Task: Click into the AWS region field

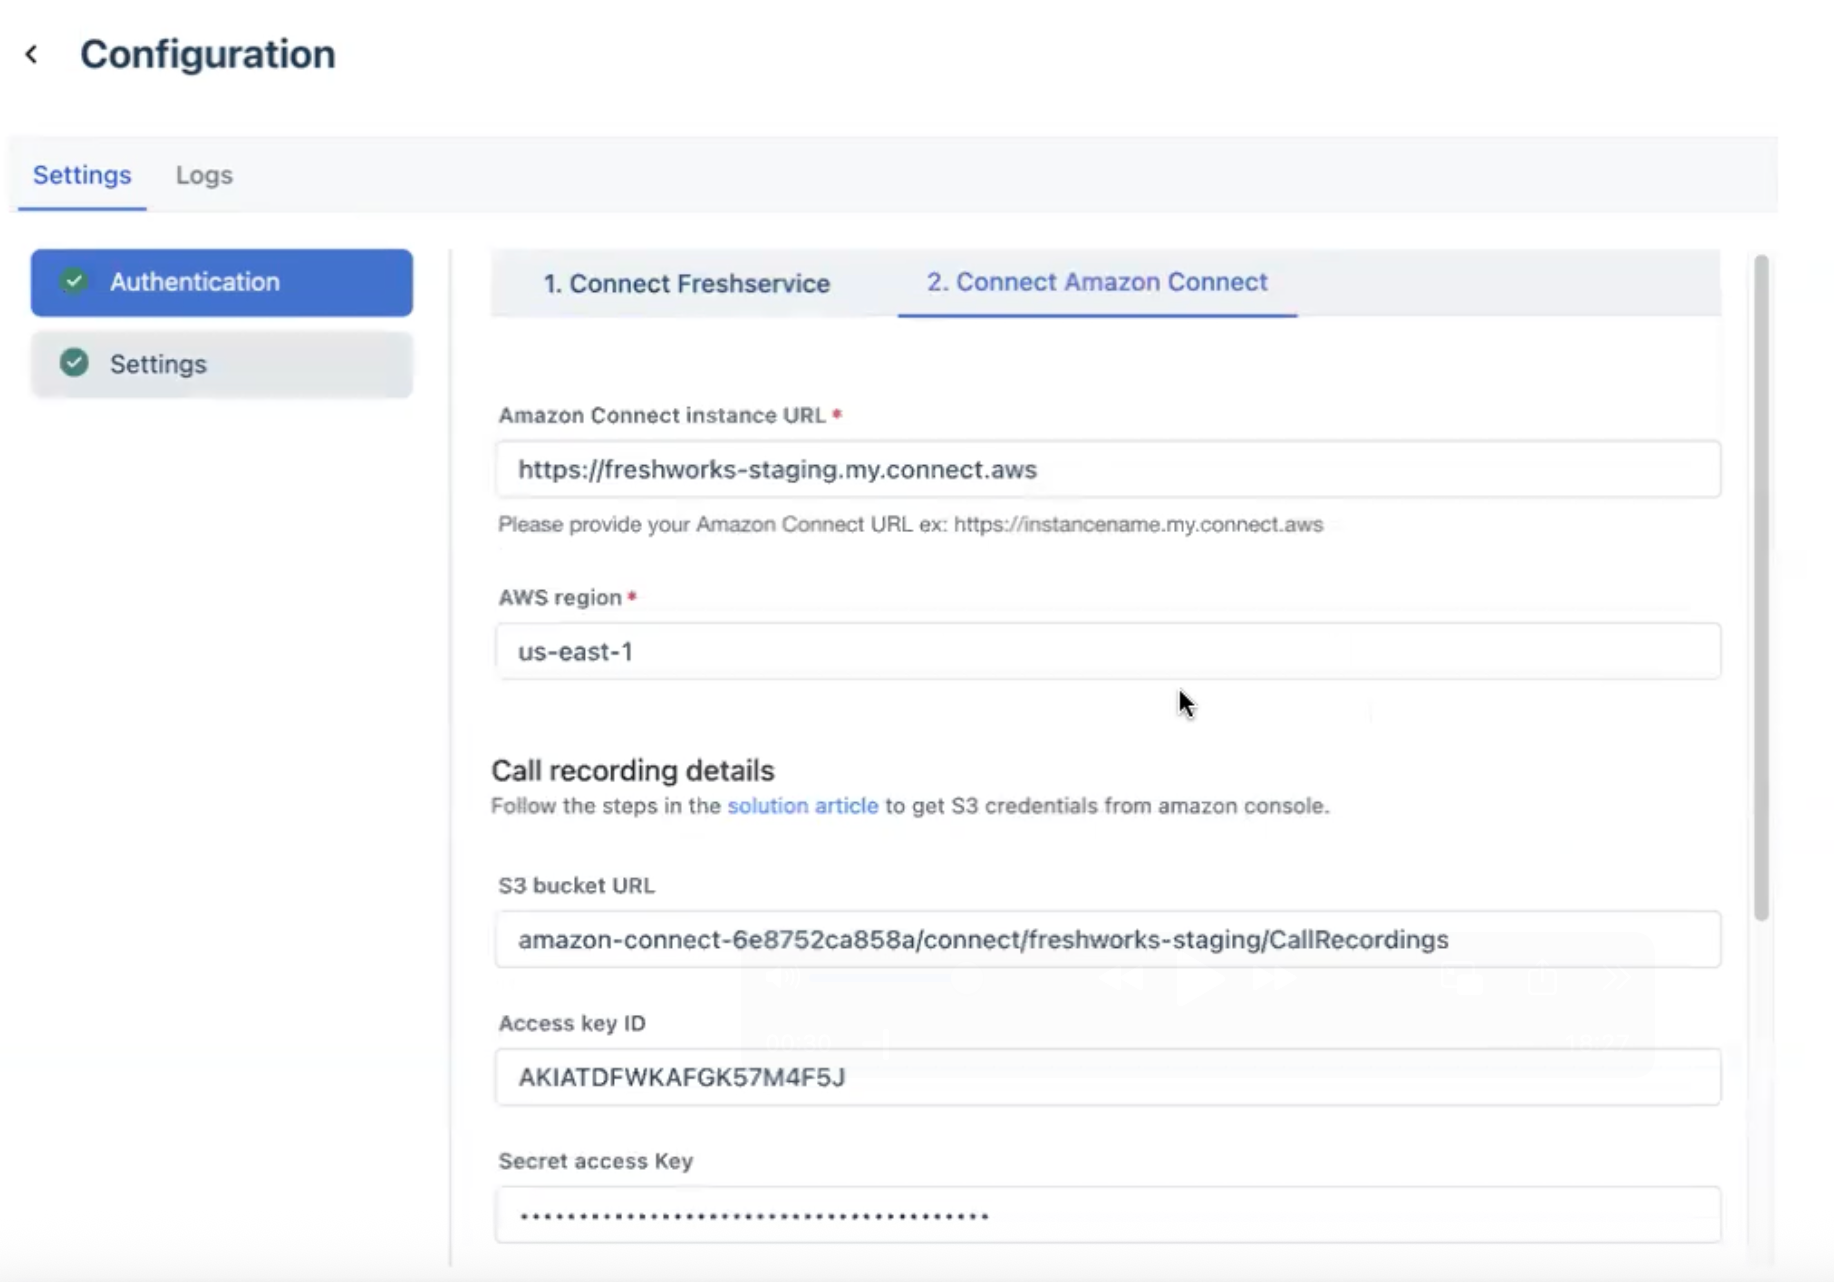Action: coord(1107,651)
